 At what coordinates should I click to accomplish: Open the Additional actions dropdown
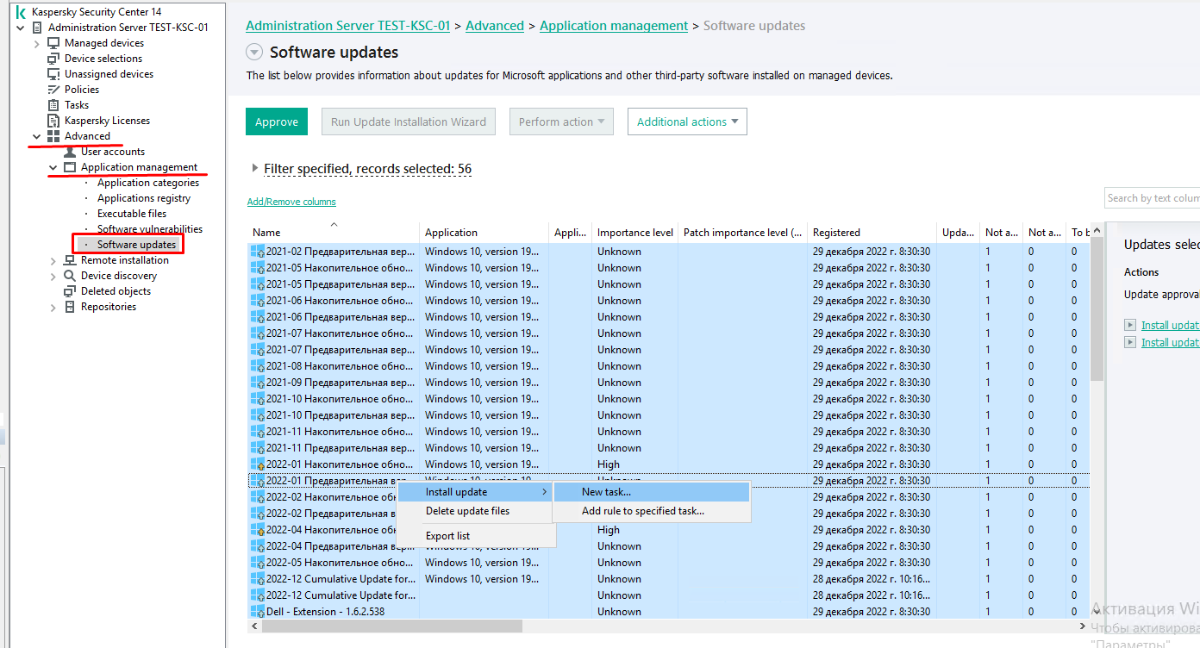(x=687, y=122)
